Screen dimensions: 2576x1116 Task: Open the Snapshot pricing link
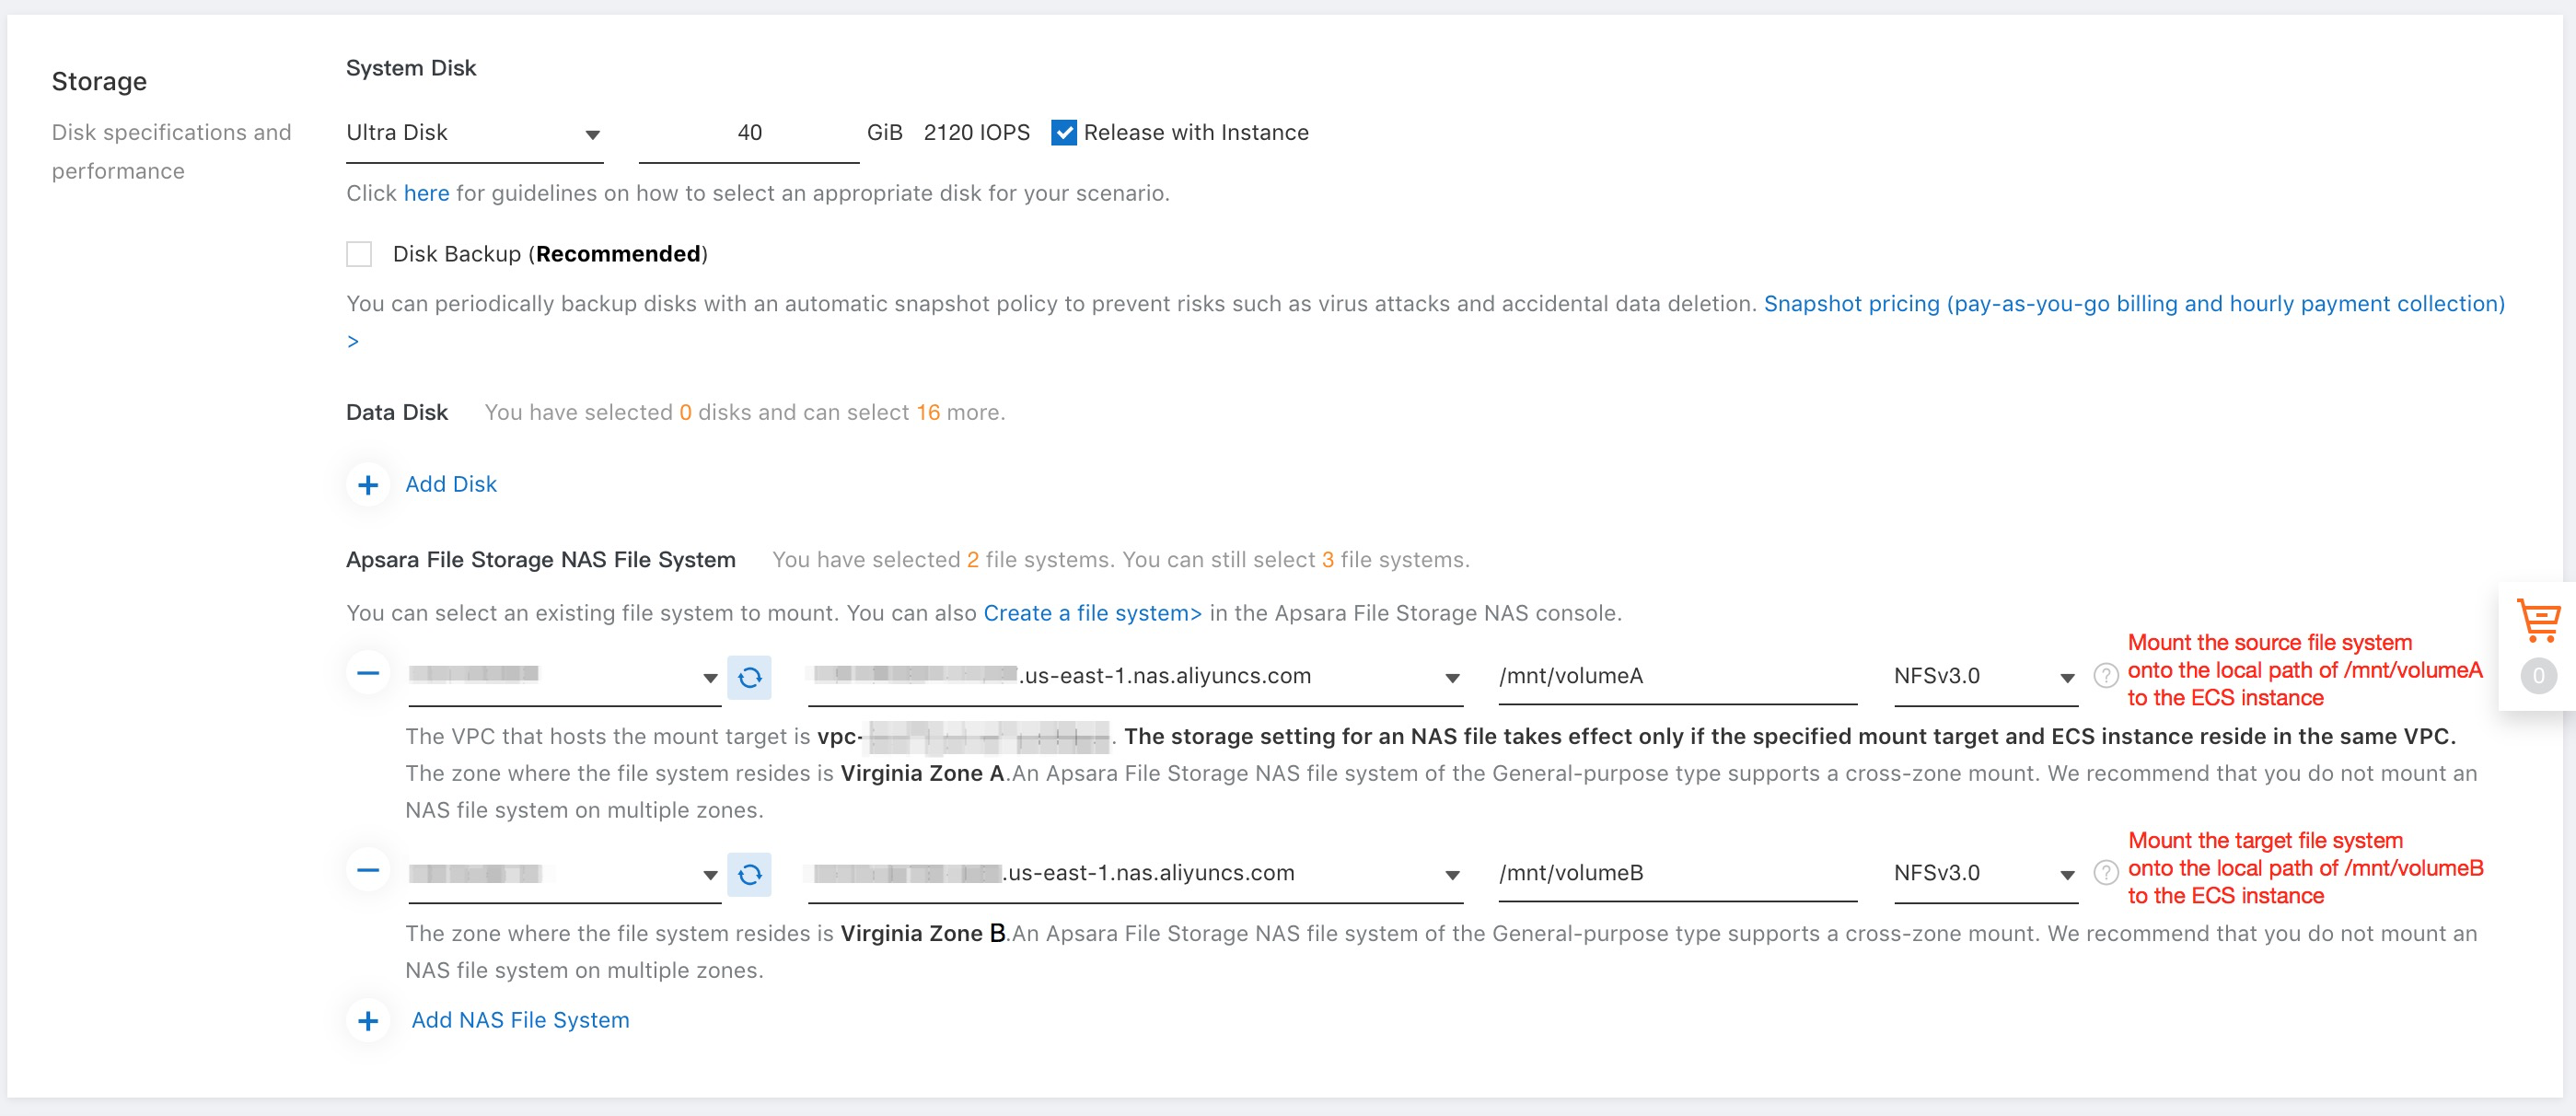pyautogui.click(x=2134, y=304)
